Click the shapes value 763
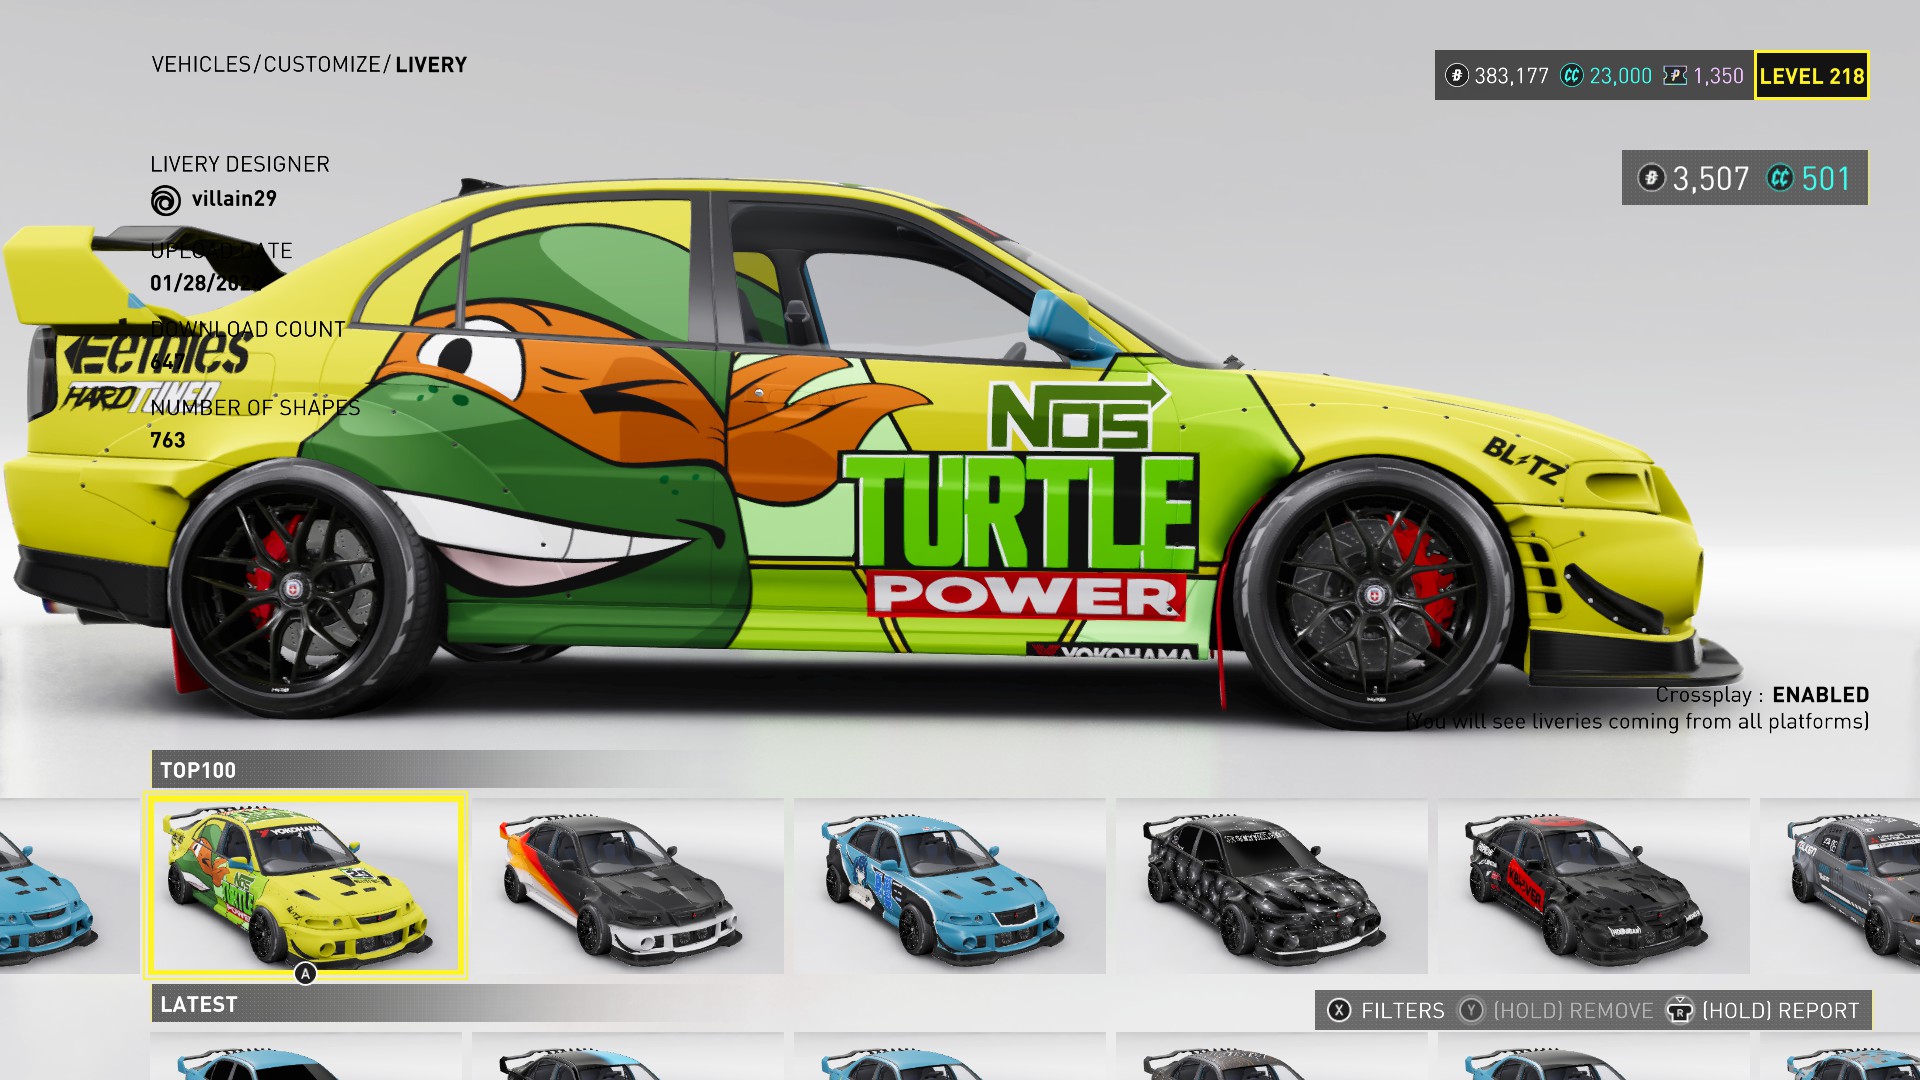Image resolution: width=1920 pixels, height=1080 pixels. coord(168,440)
